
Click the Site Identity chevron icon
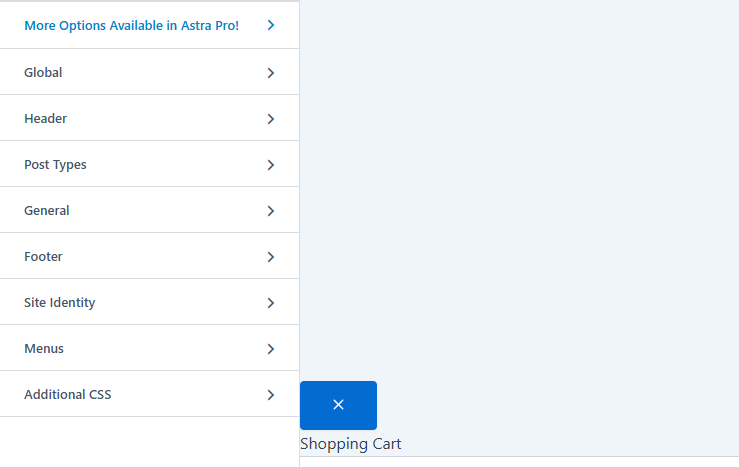coord(271,303)
